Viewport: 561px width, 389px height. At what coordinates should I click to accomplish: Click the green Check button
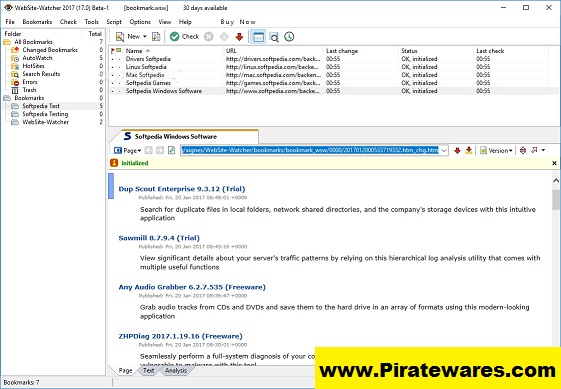(x=184, y=37)
